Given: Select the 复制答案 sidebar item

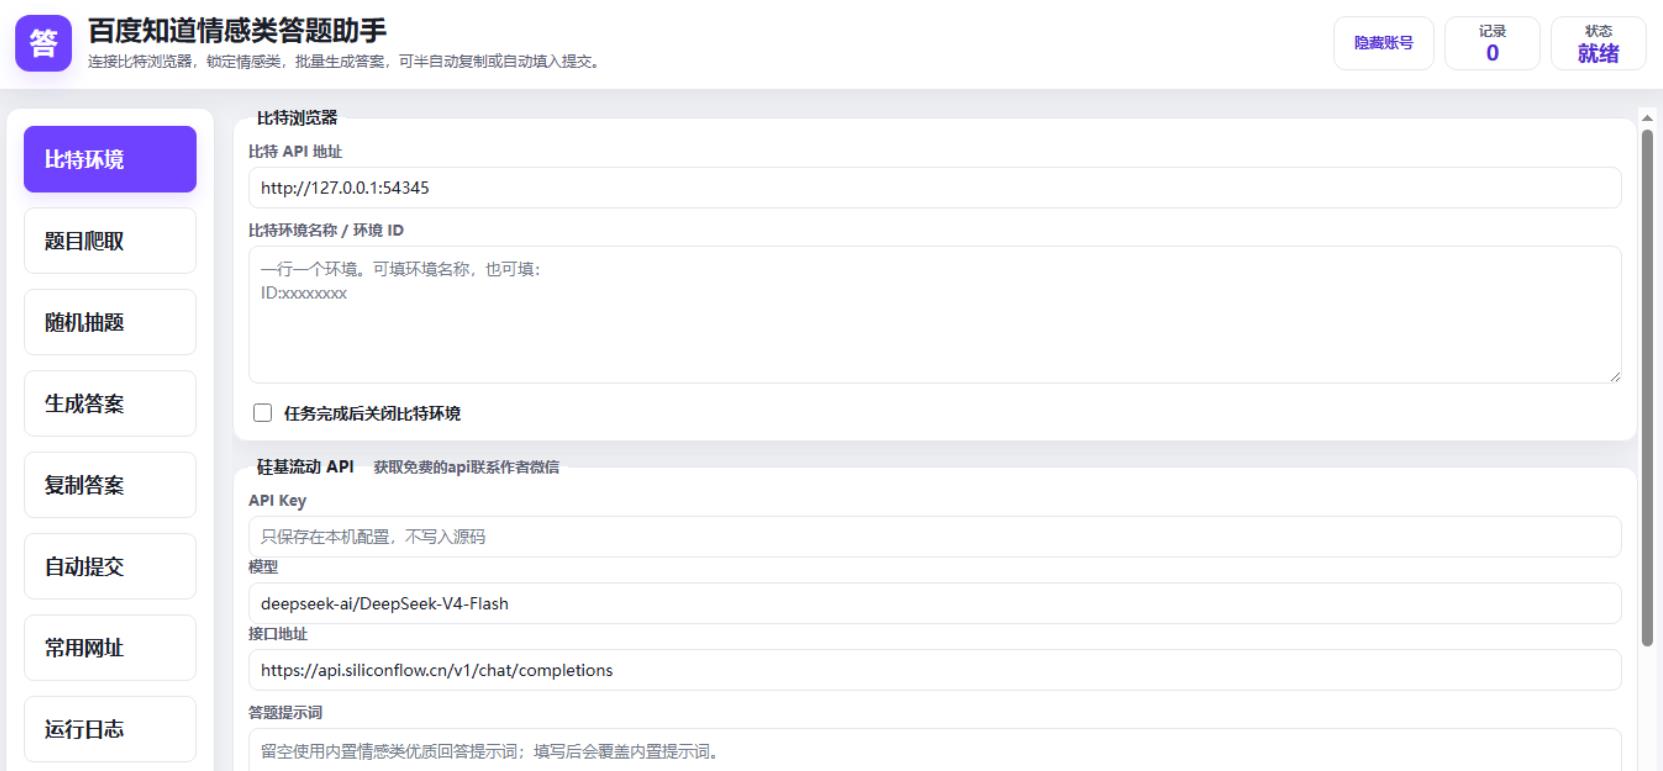Looking at the screenshot, I should pos(110,485).
